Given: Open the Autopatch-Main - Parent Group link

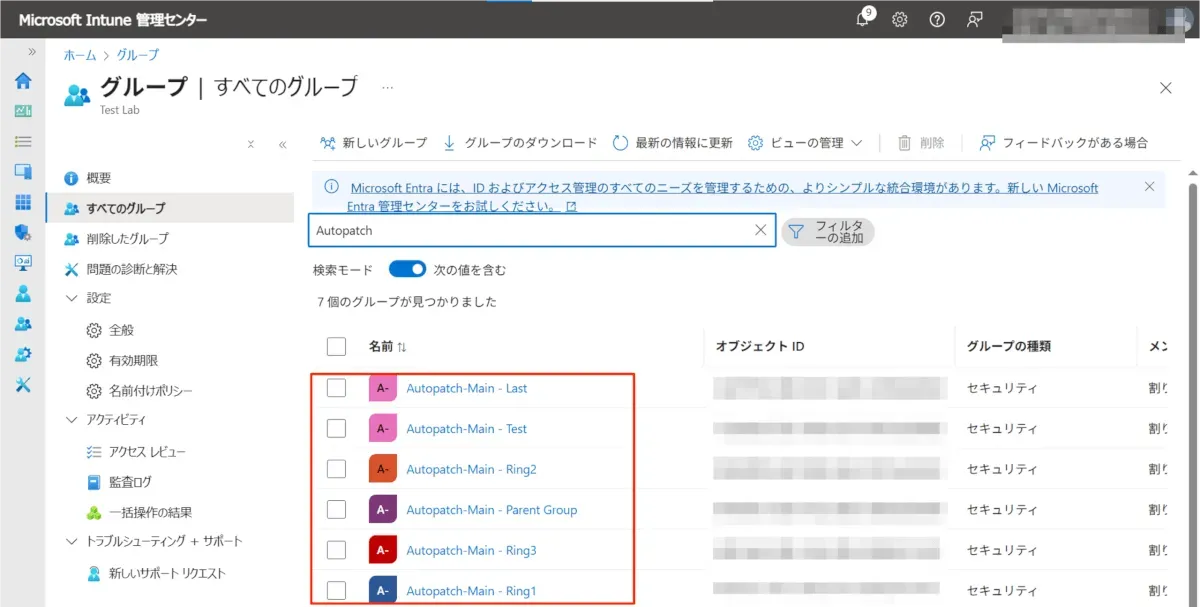Looking at the screenshot, I should 491,510.
